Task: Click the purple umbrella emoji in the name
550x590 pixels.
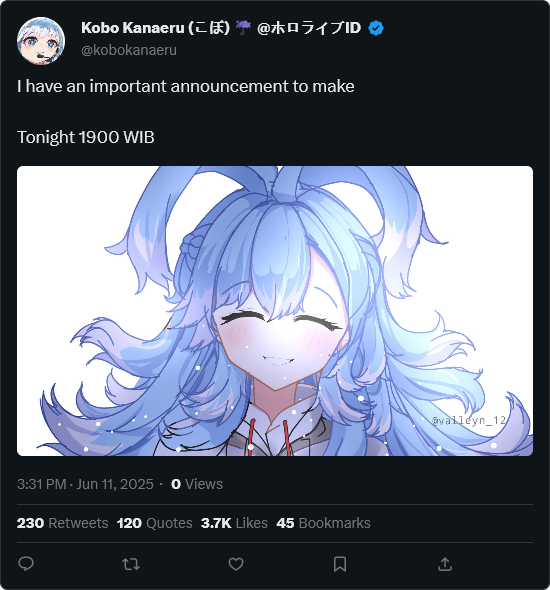Action: [x=243, y=28]
